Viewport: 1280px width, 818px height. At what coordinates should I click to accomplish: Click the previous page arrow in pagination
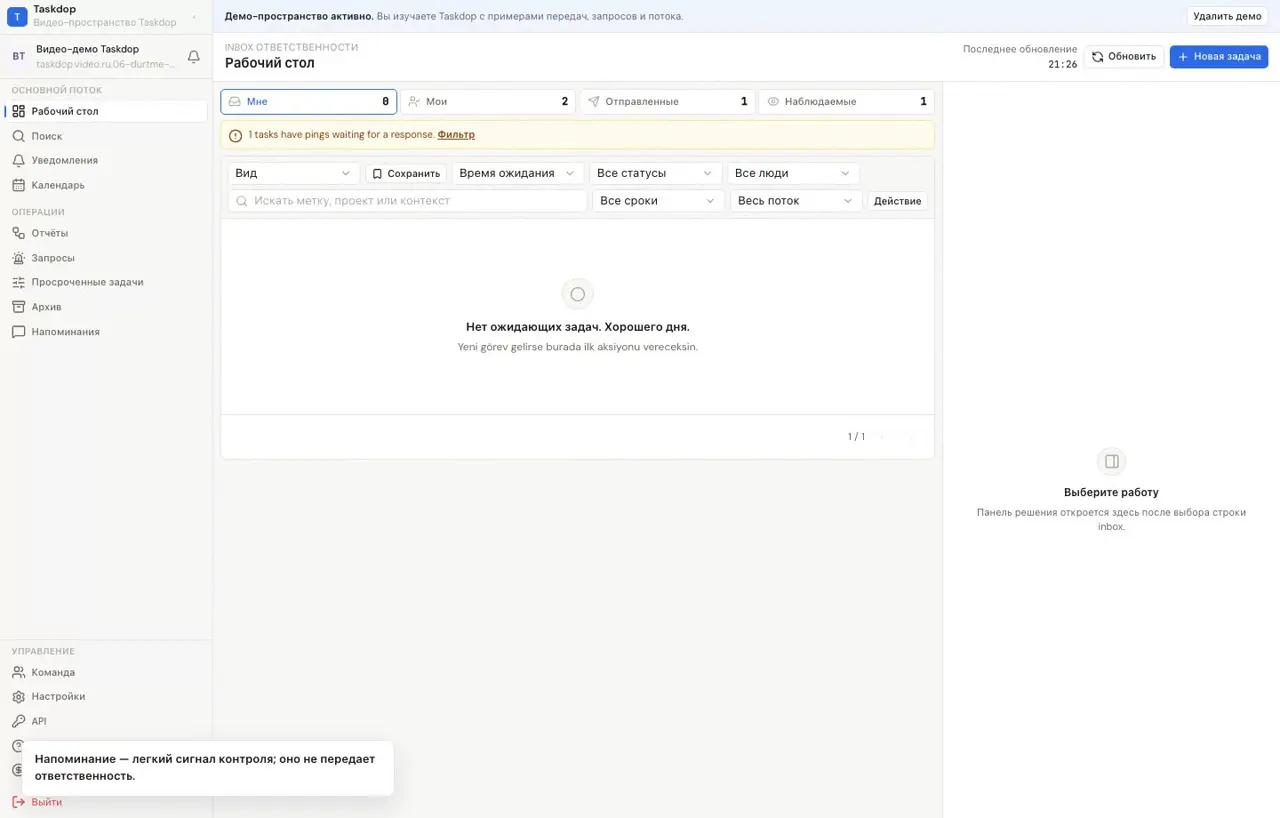(882, 437)
